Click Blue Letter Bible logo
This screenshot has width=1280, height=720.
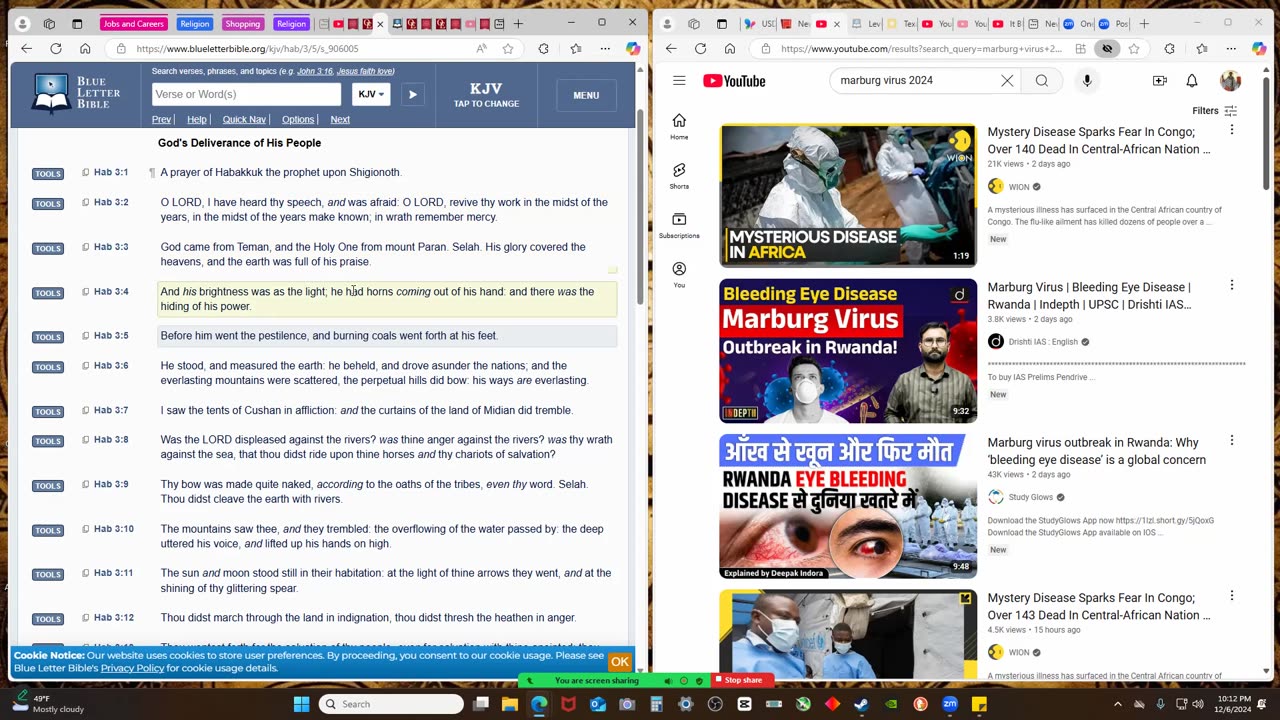tap(76, 94)
